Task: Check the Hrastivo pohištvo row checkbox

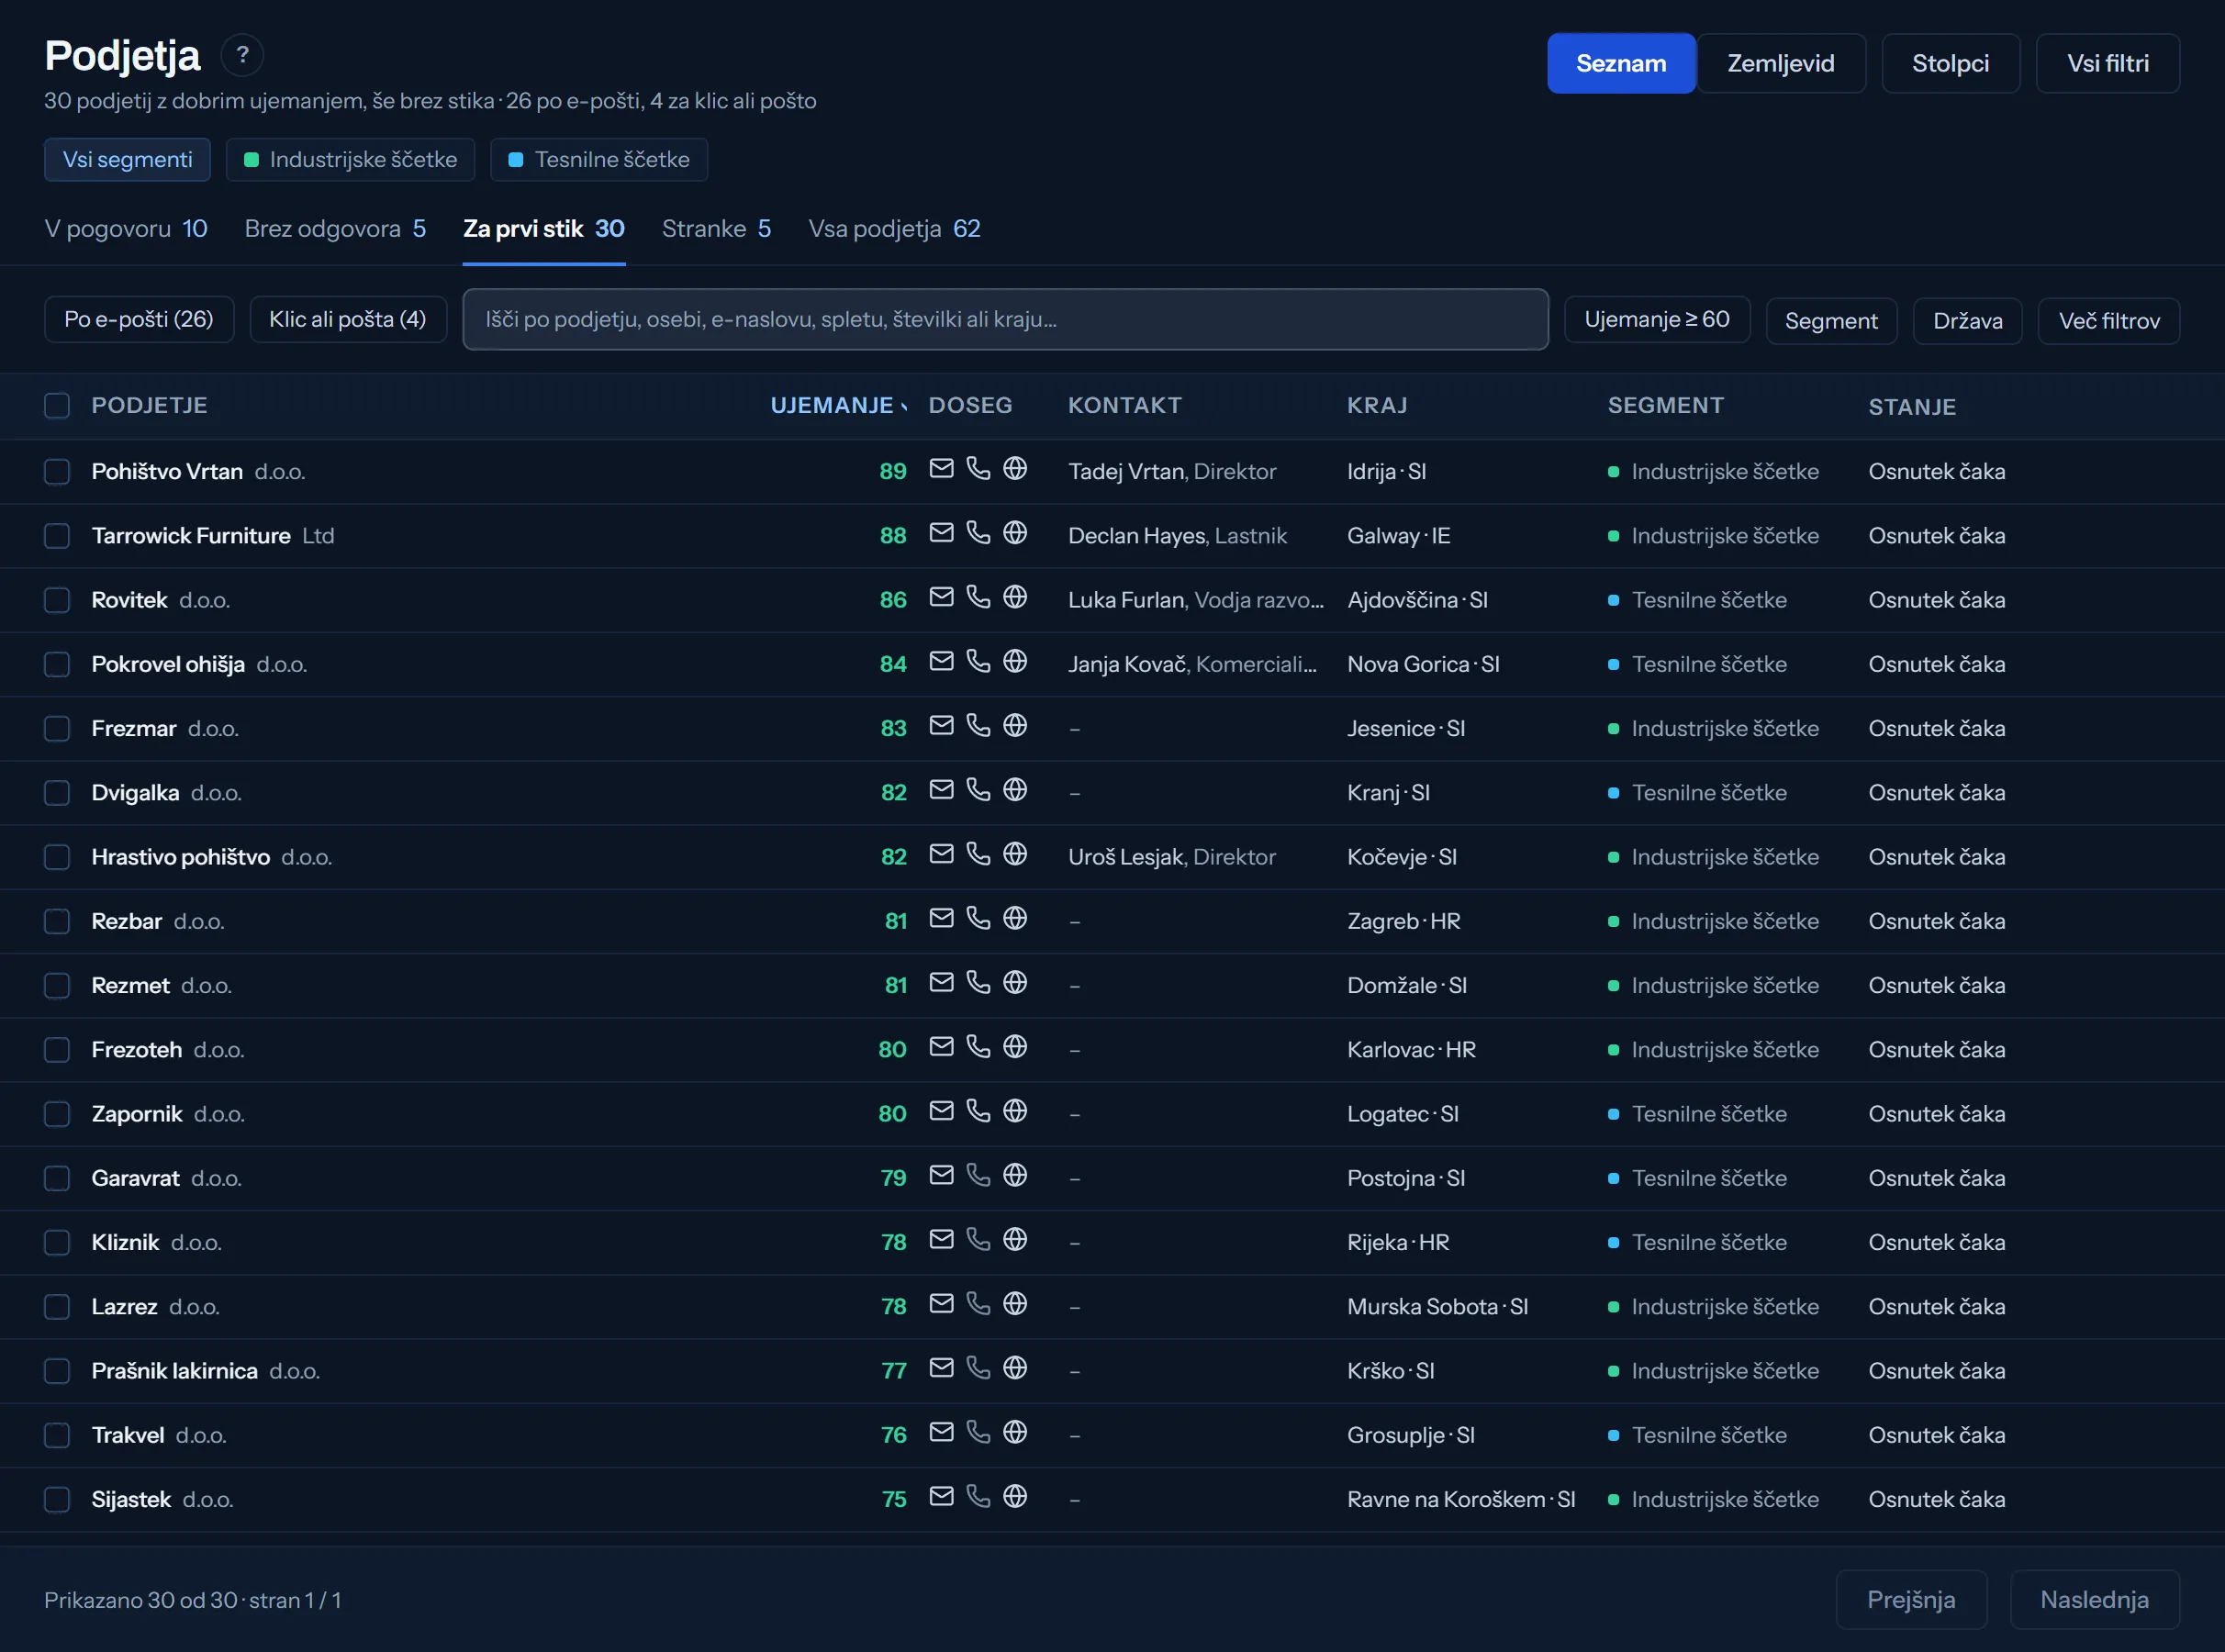Action: coord(57,857)
